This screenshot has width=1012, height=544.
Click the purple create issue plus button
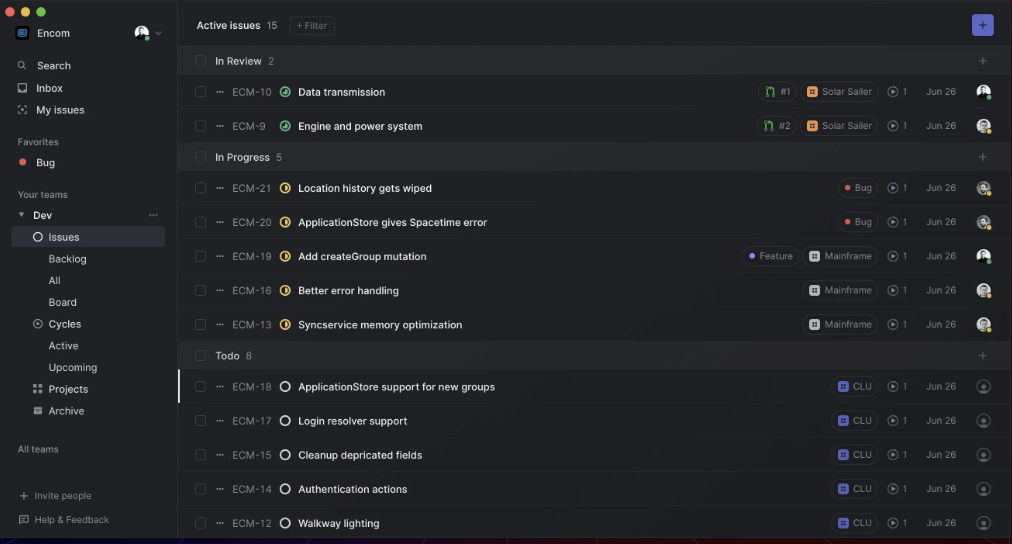[982, 25]
